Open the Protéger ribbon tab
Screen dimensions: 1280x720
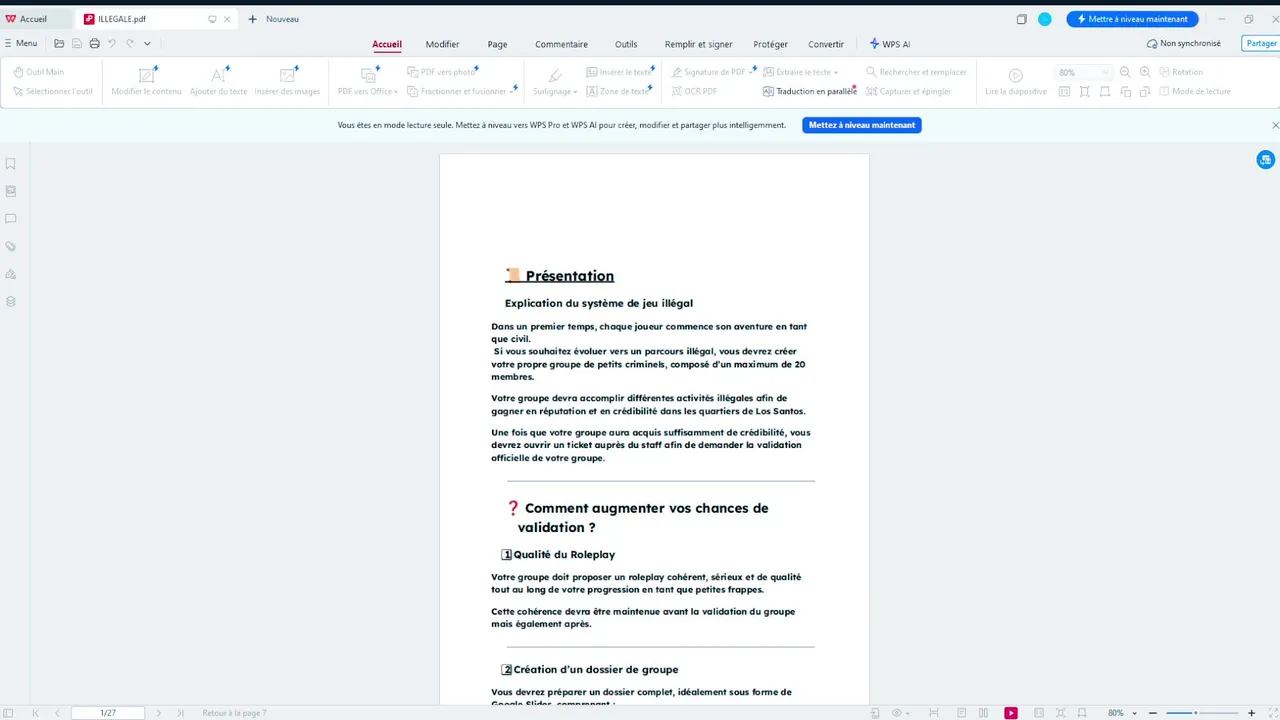point(770,44)
